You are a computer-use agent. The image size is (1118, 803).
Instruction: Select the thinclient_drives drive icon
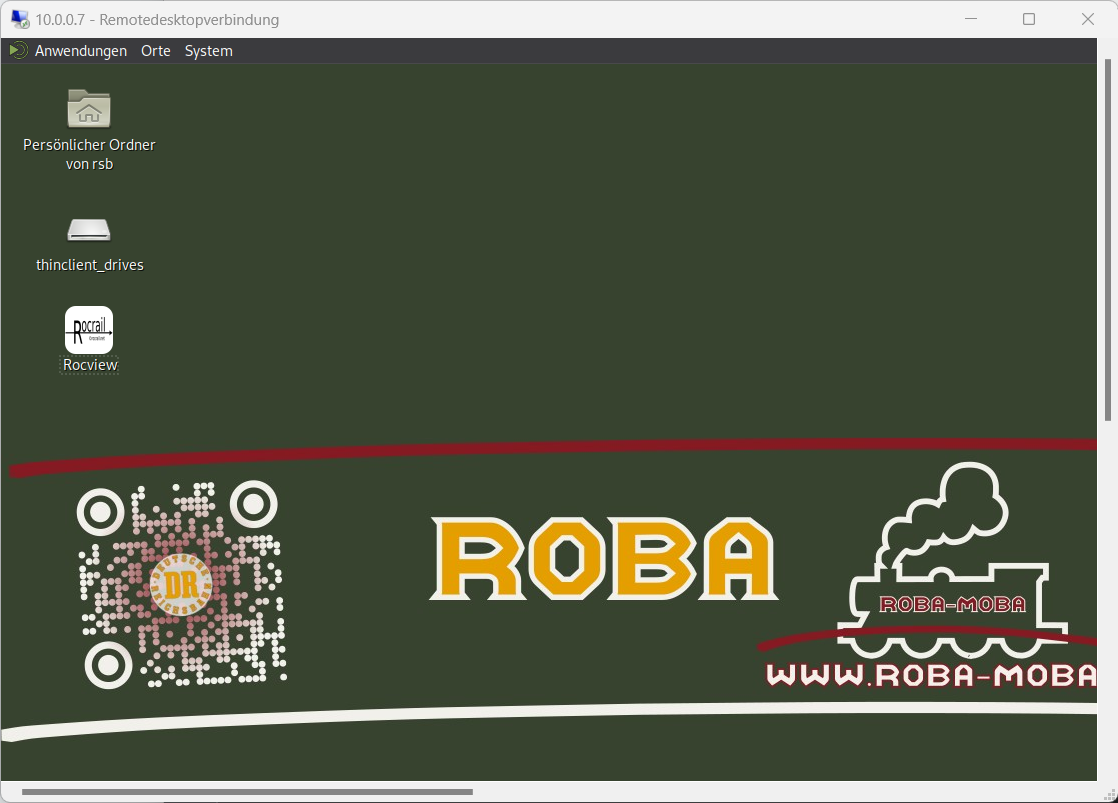click(x=89, y=229)
